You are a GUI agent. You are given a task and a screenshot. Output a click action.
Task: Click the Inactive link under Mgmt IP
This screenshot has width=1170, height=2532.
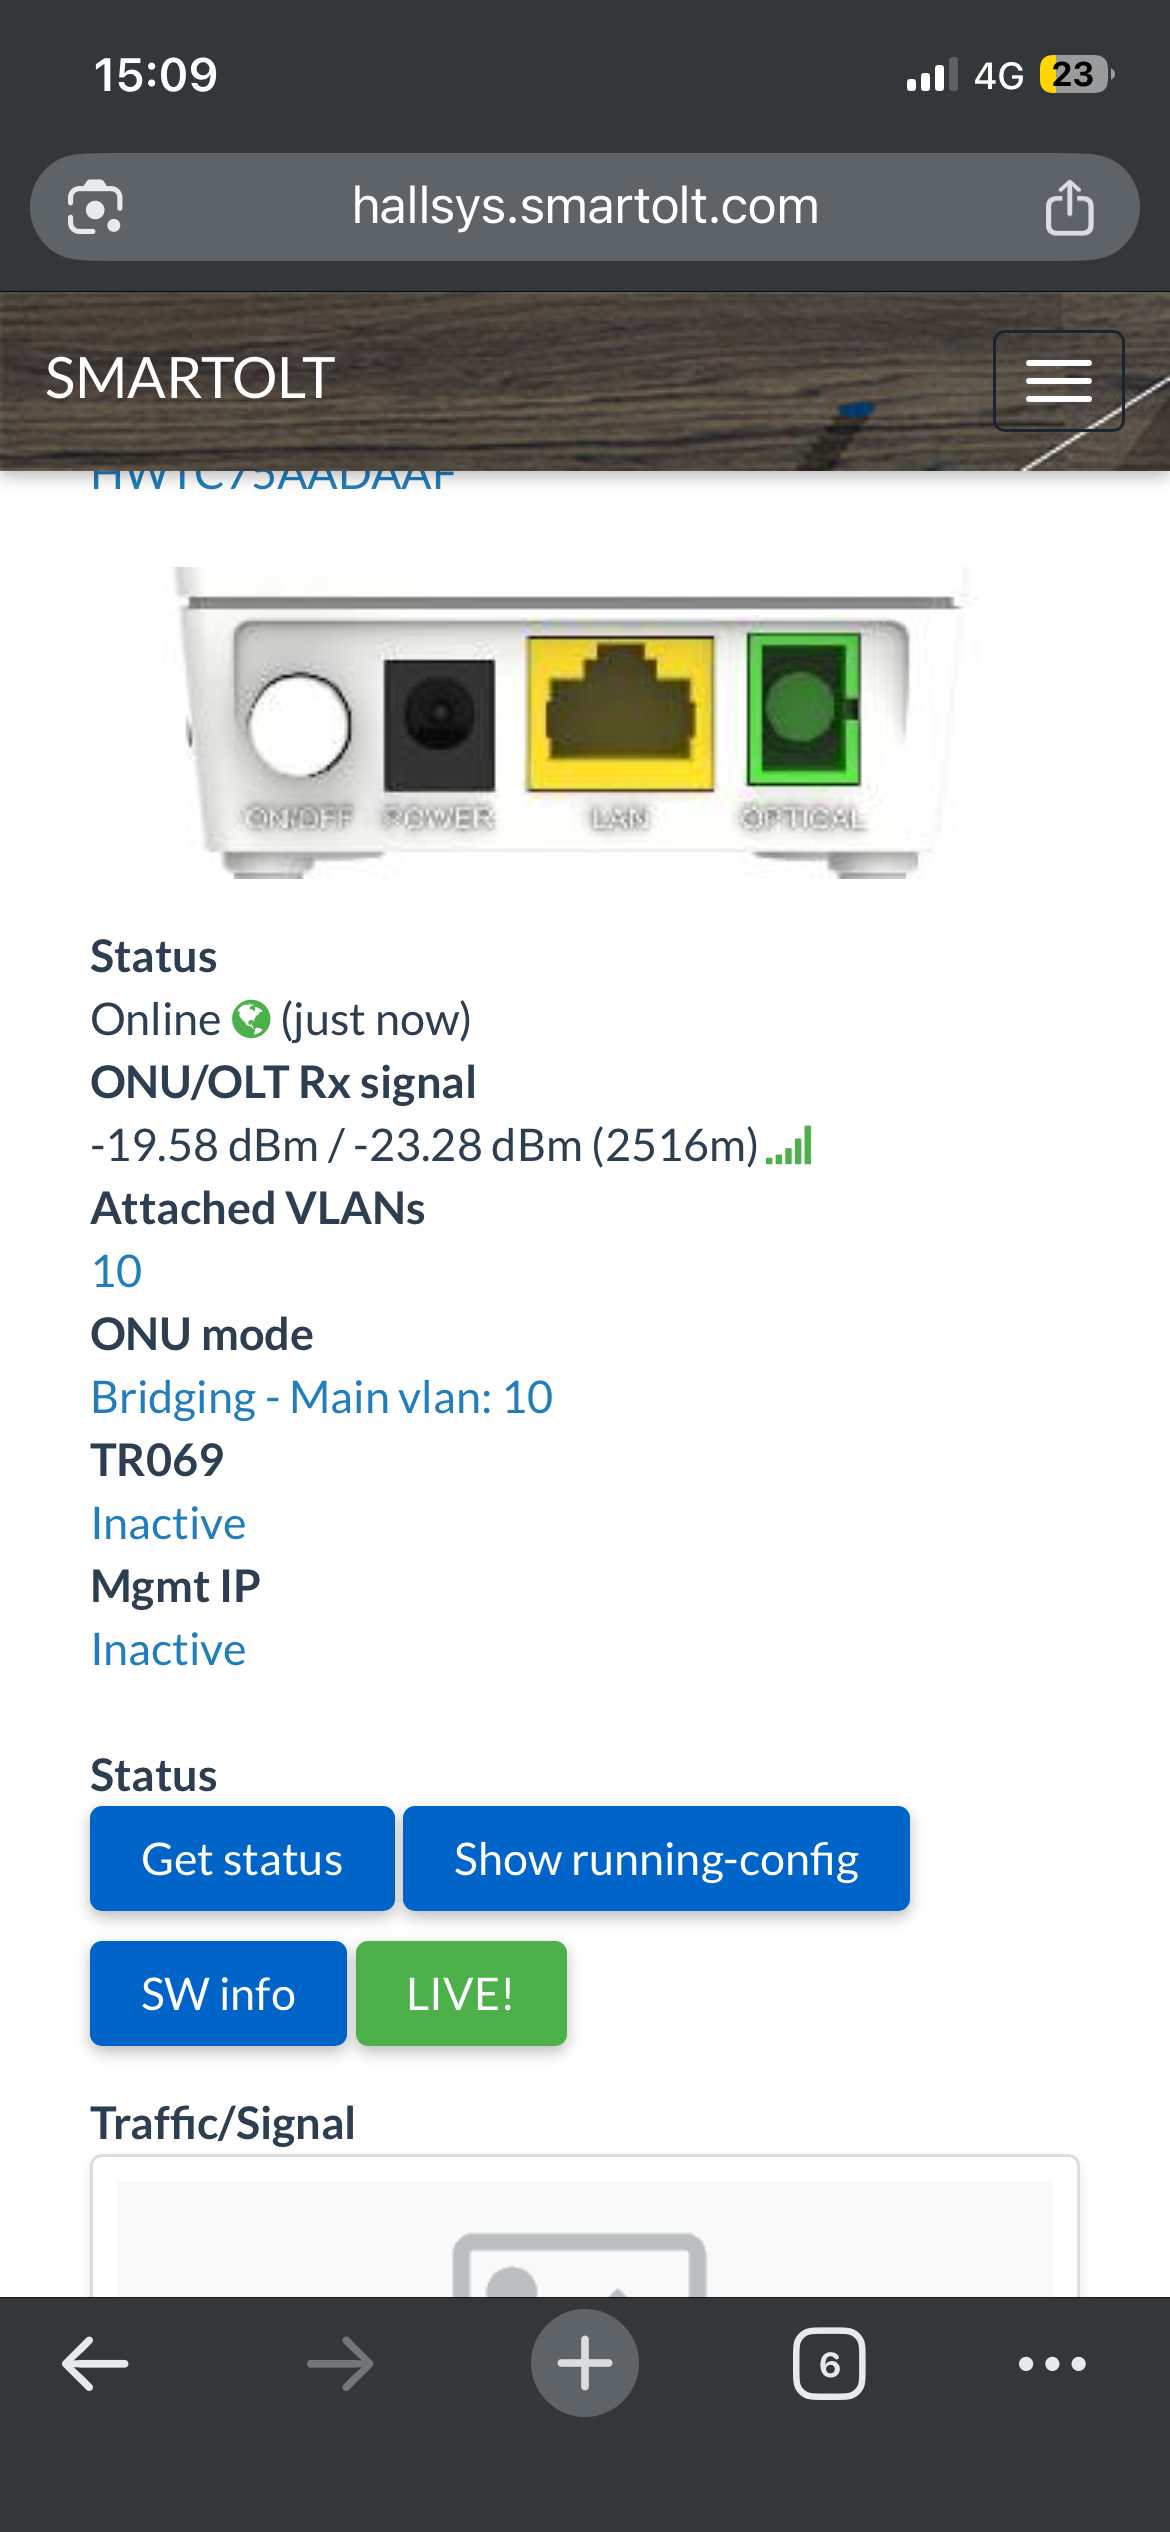(x=168, y=1650)
